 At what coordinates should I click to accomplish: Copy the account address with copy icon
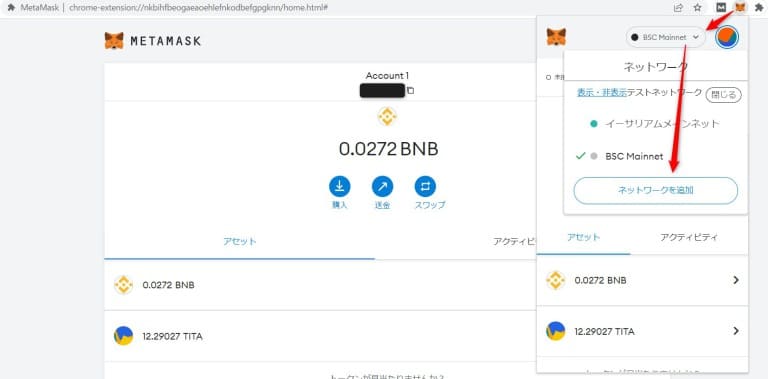tap(410, 91)
